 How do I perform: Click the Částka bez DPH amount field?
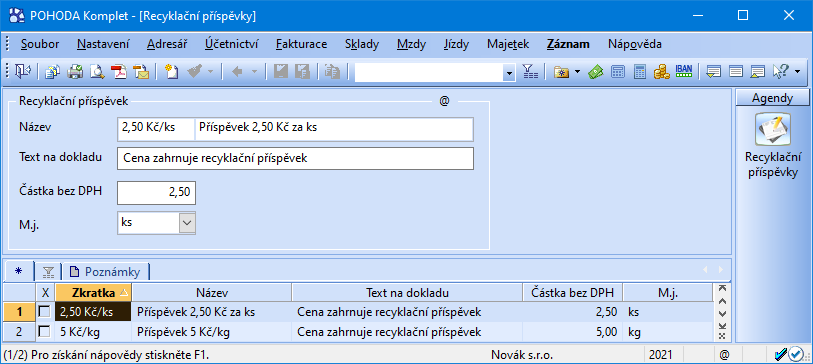coord(157,192)
